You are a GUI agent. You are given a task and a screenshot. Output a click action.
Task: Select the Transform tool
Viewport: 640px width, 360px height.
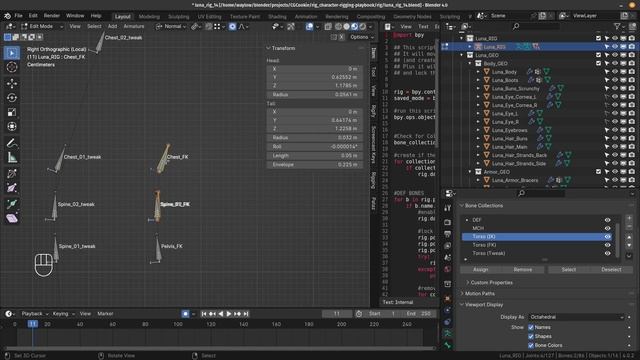pos(12,126)
